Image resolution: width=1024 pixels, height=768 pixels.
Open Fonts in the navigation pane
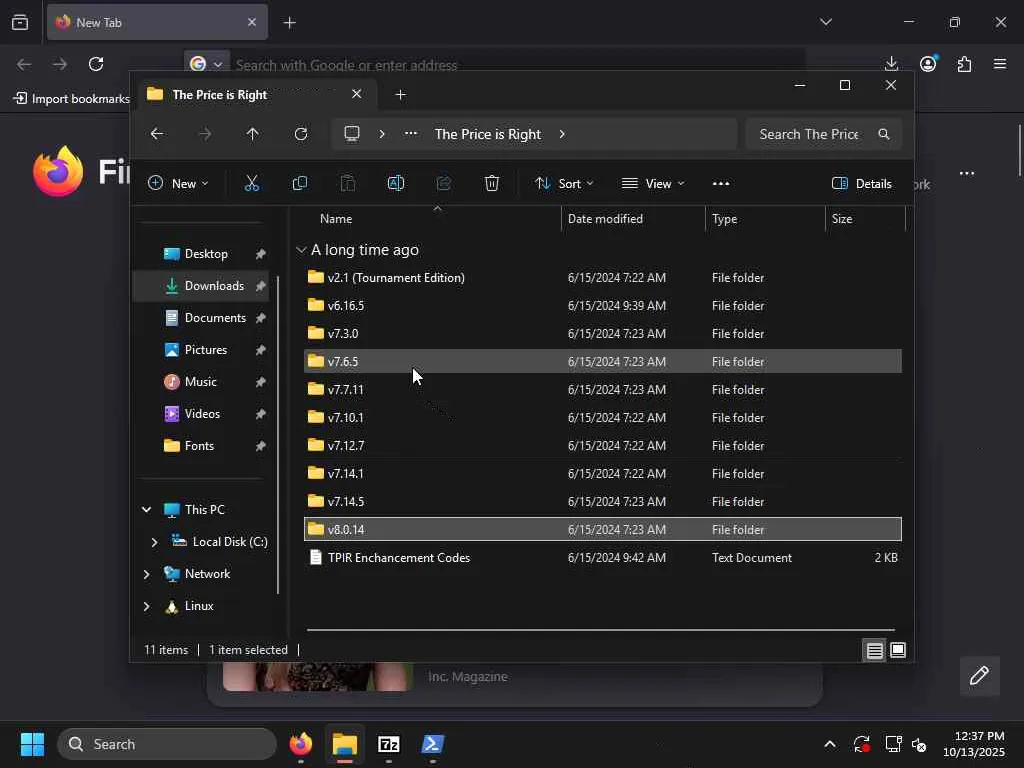(x=201, y=446)
